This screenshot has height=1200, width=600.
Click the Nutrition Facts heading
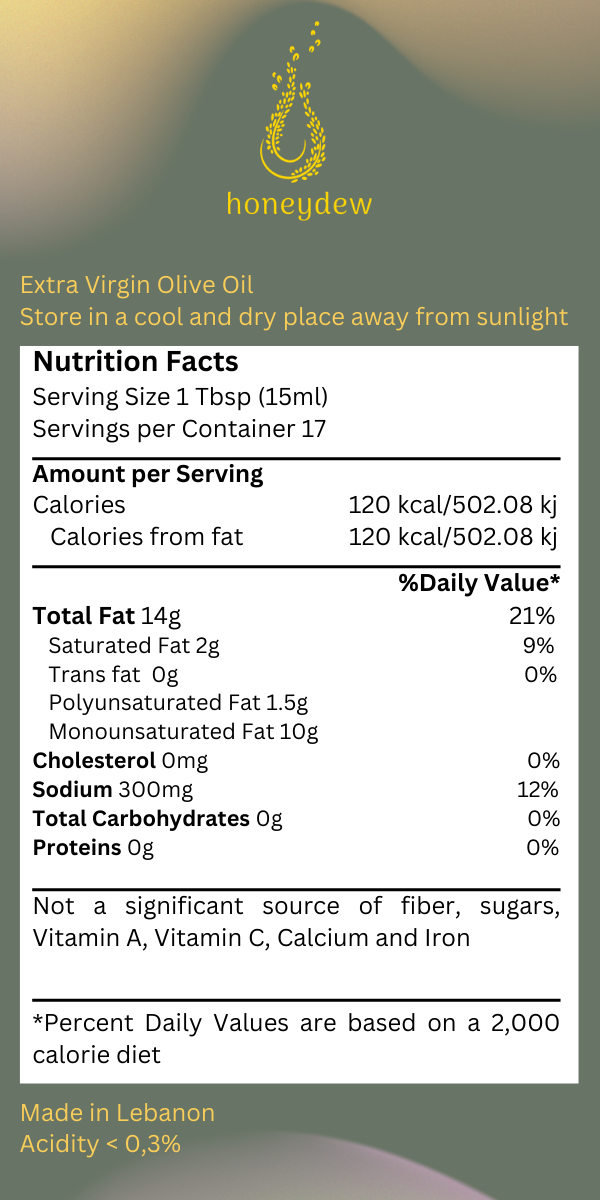click(136, 362)
